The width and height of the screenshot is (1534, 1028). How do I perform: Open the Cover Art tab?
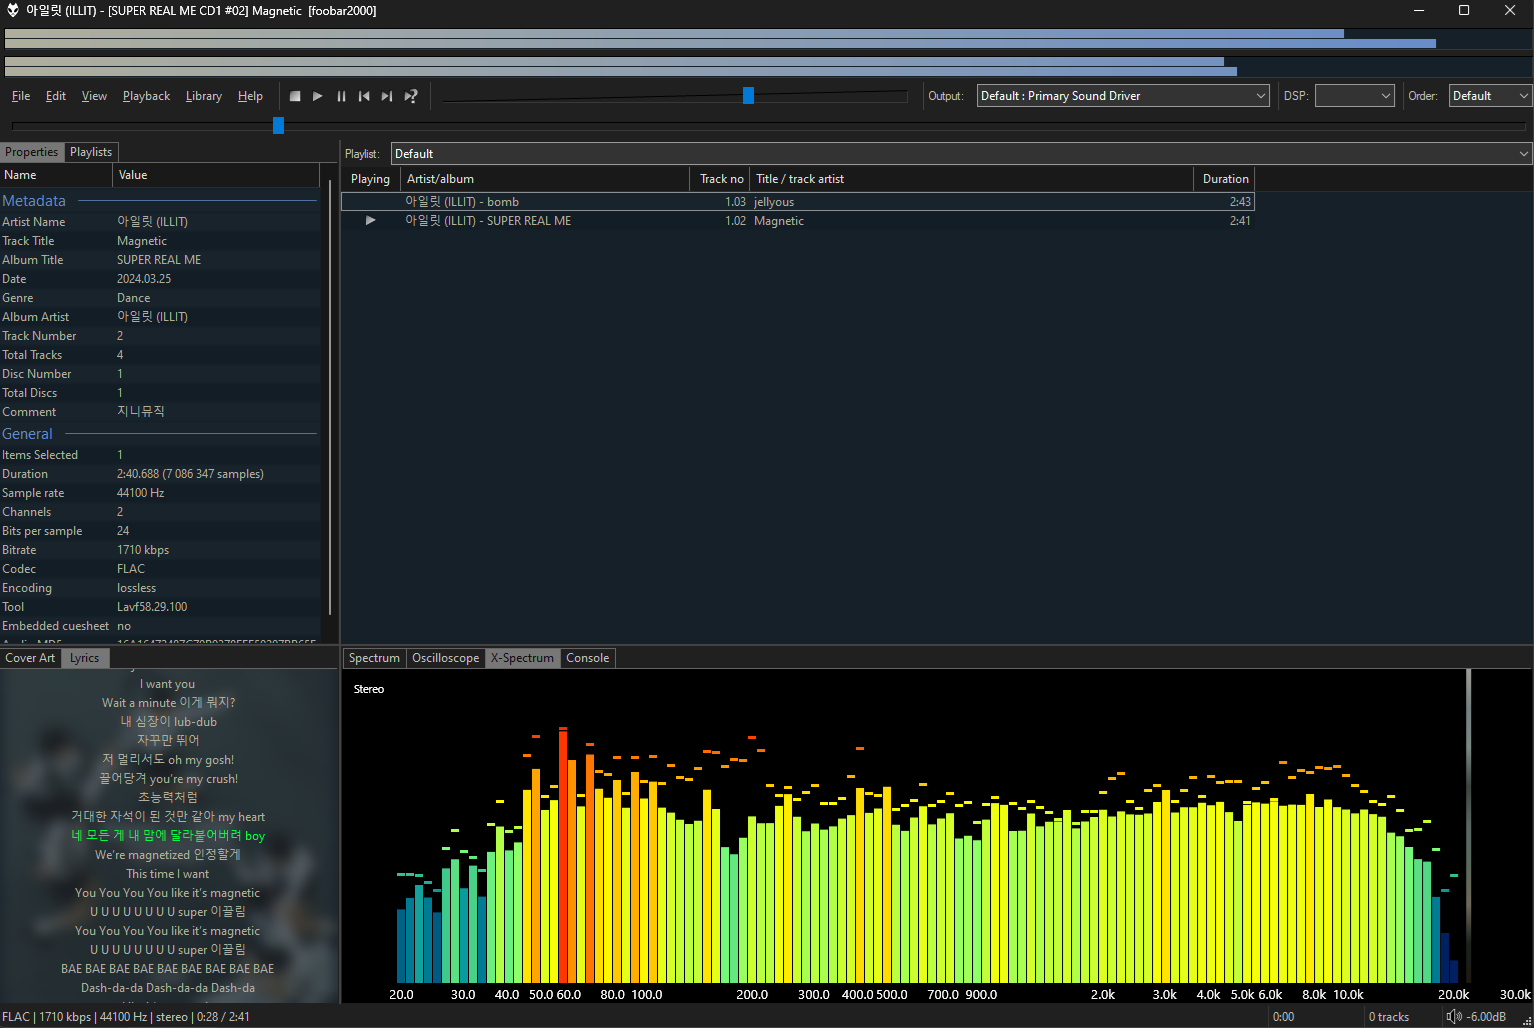[x=30, y=658]
